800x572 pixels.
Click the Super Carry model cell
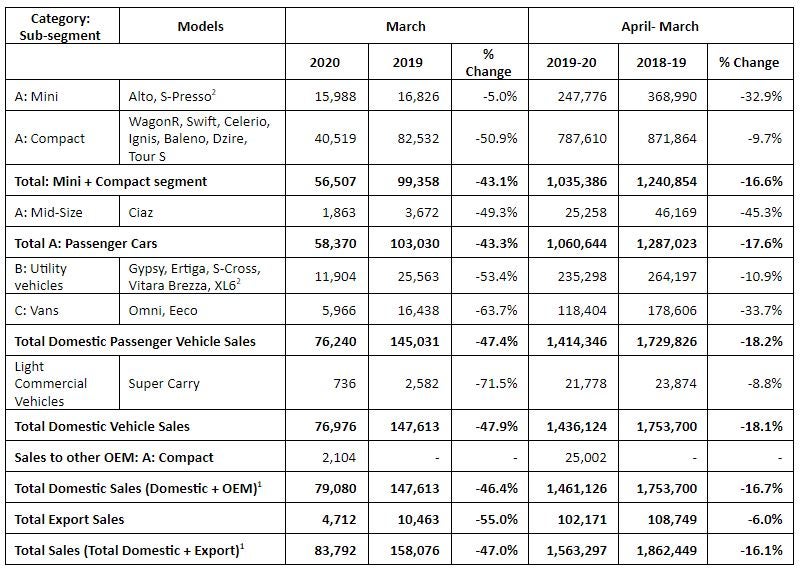(x=202, y=383)
